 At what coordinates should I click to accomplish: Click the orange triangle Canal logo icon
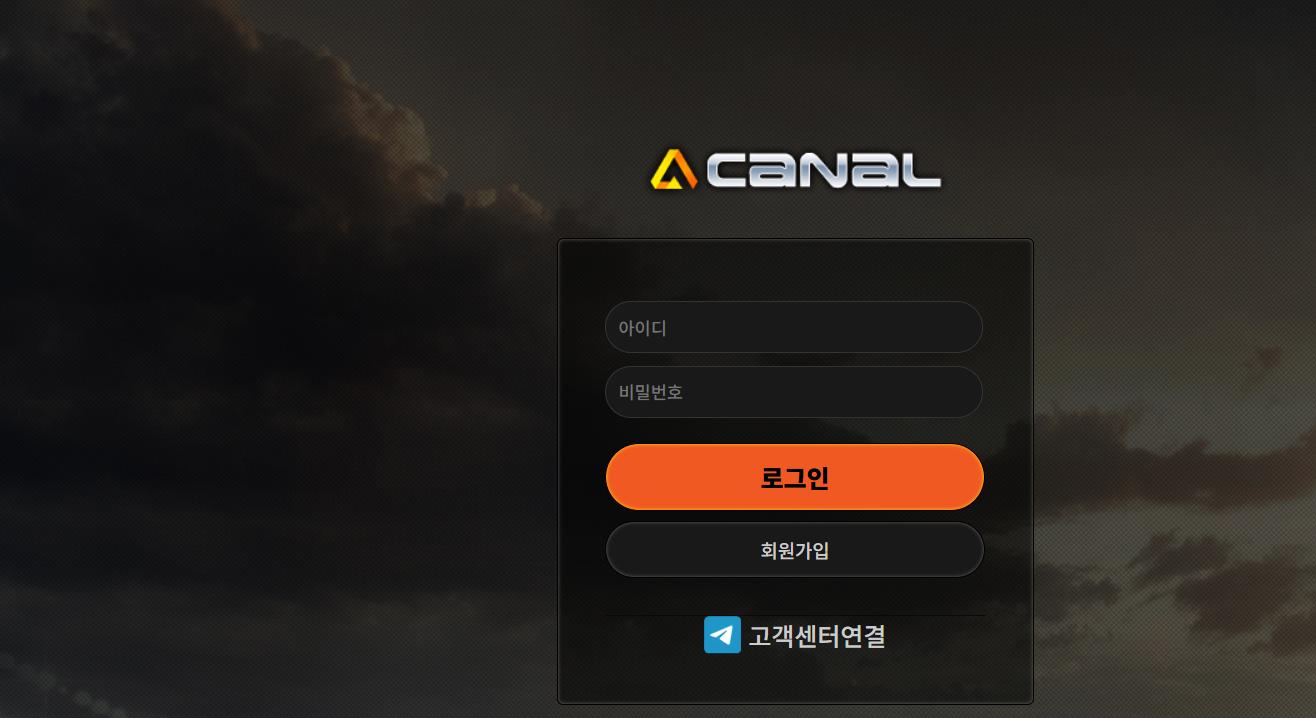pyautogui.click(x=673, y=169)
